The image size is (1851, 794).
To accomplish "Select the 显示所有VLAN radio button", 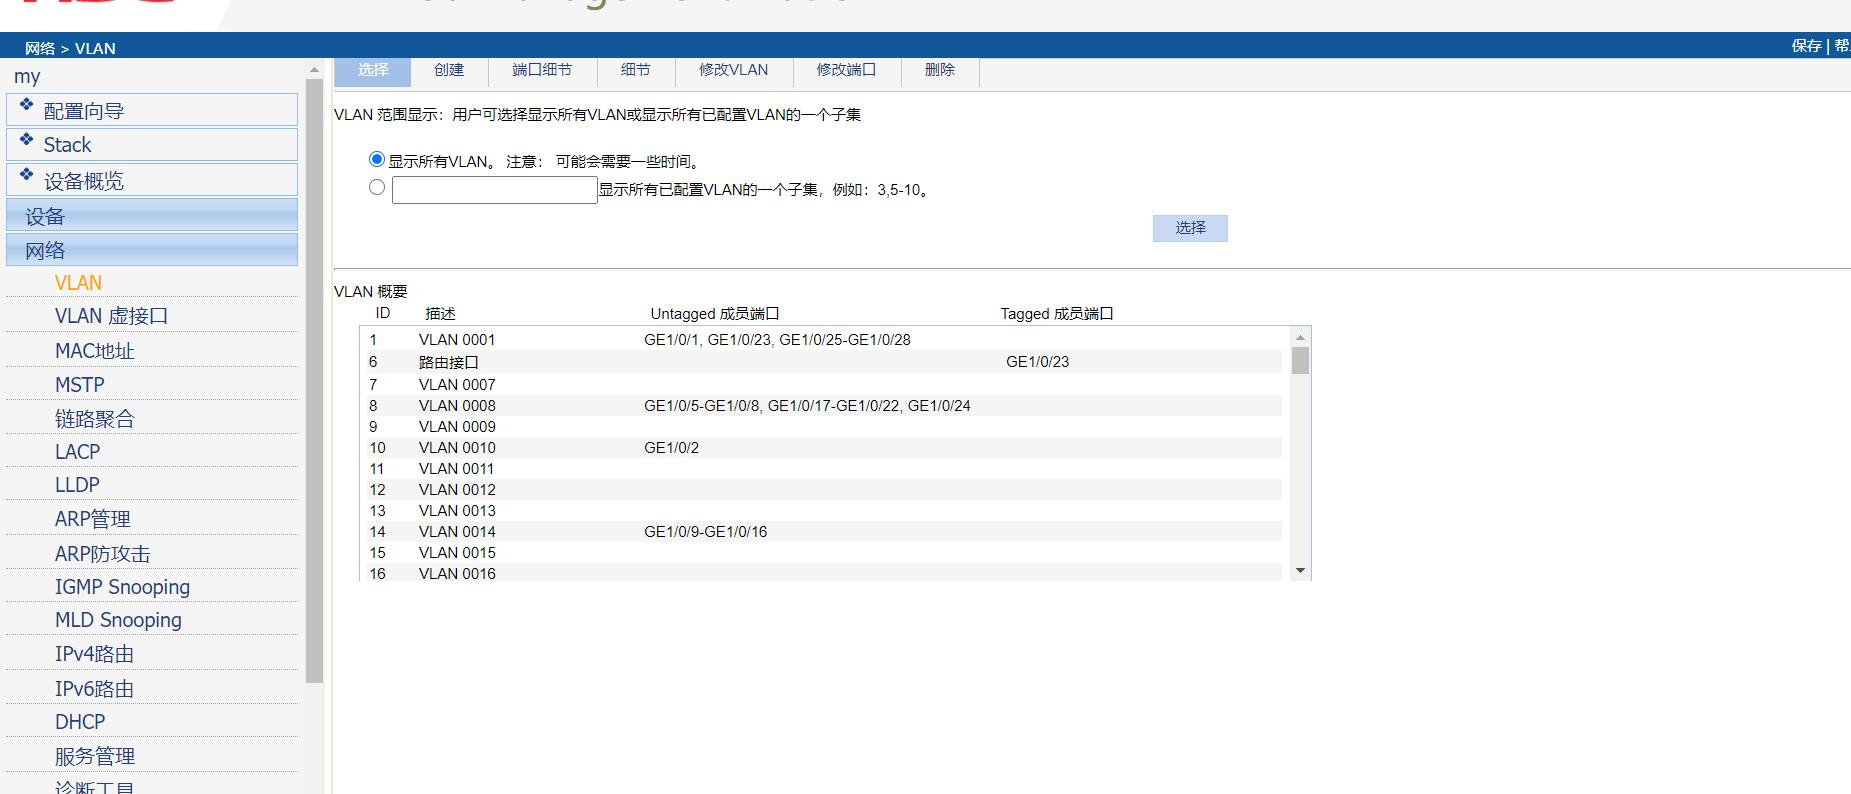I will [x=377, y=159].
